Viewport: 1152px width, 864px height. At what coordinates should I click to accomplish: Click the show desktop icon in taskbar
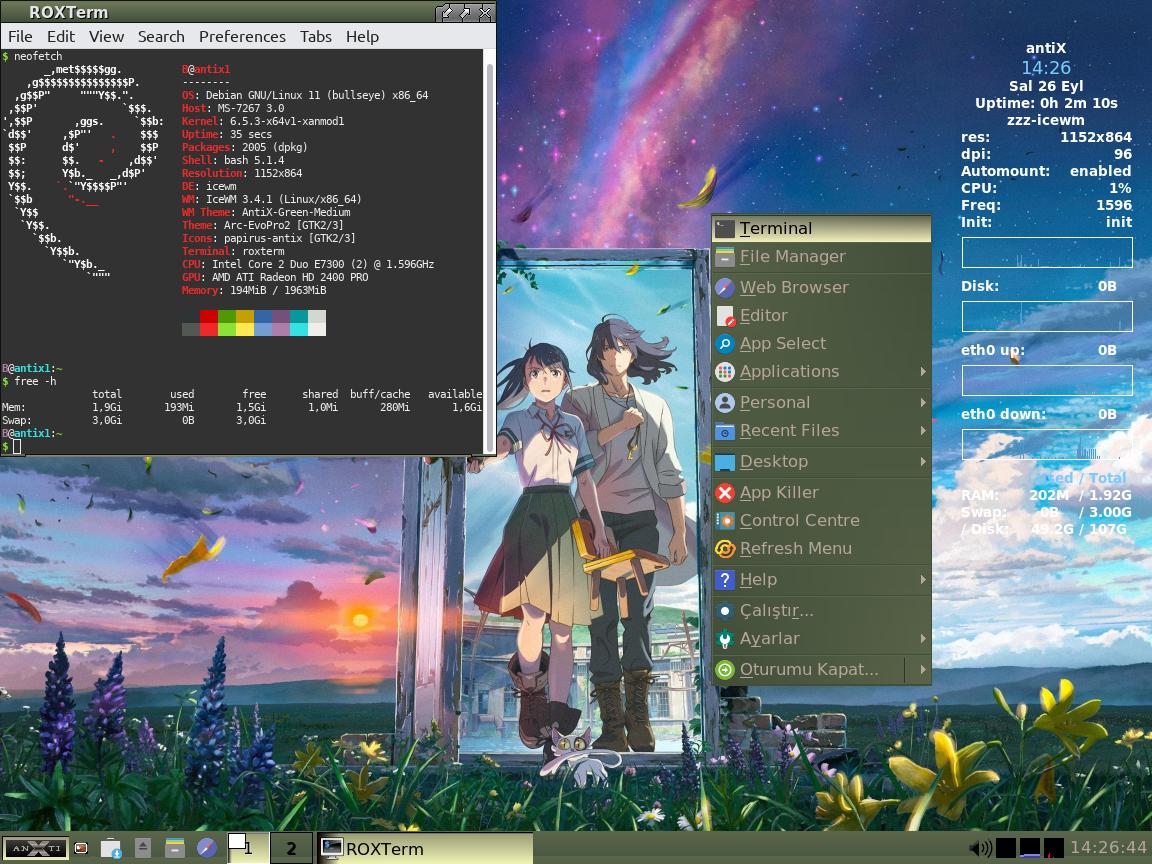pos(82,848)
